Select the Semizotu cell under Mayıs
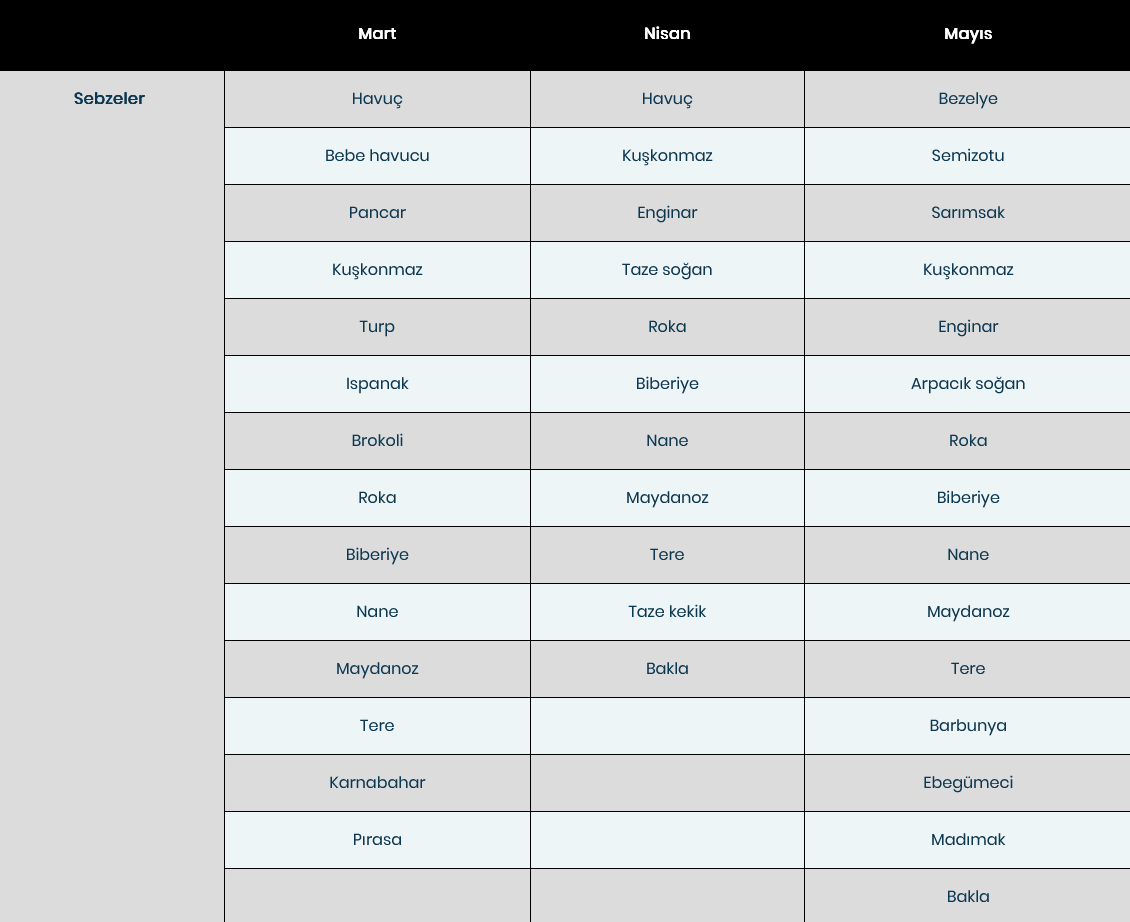1130x922 pixels. point(967,156)
